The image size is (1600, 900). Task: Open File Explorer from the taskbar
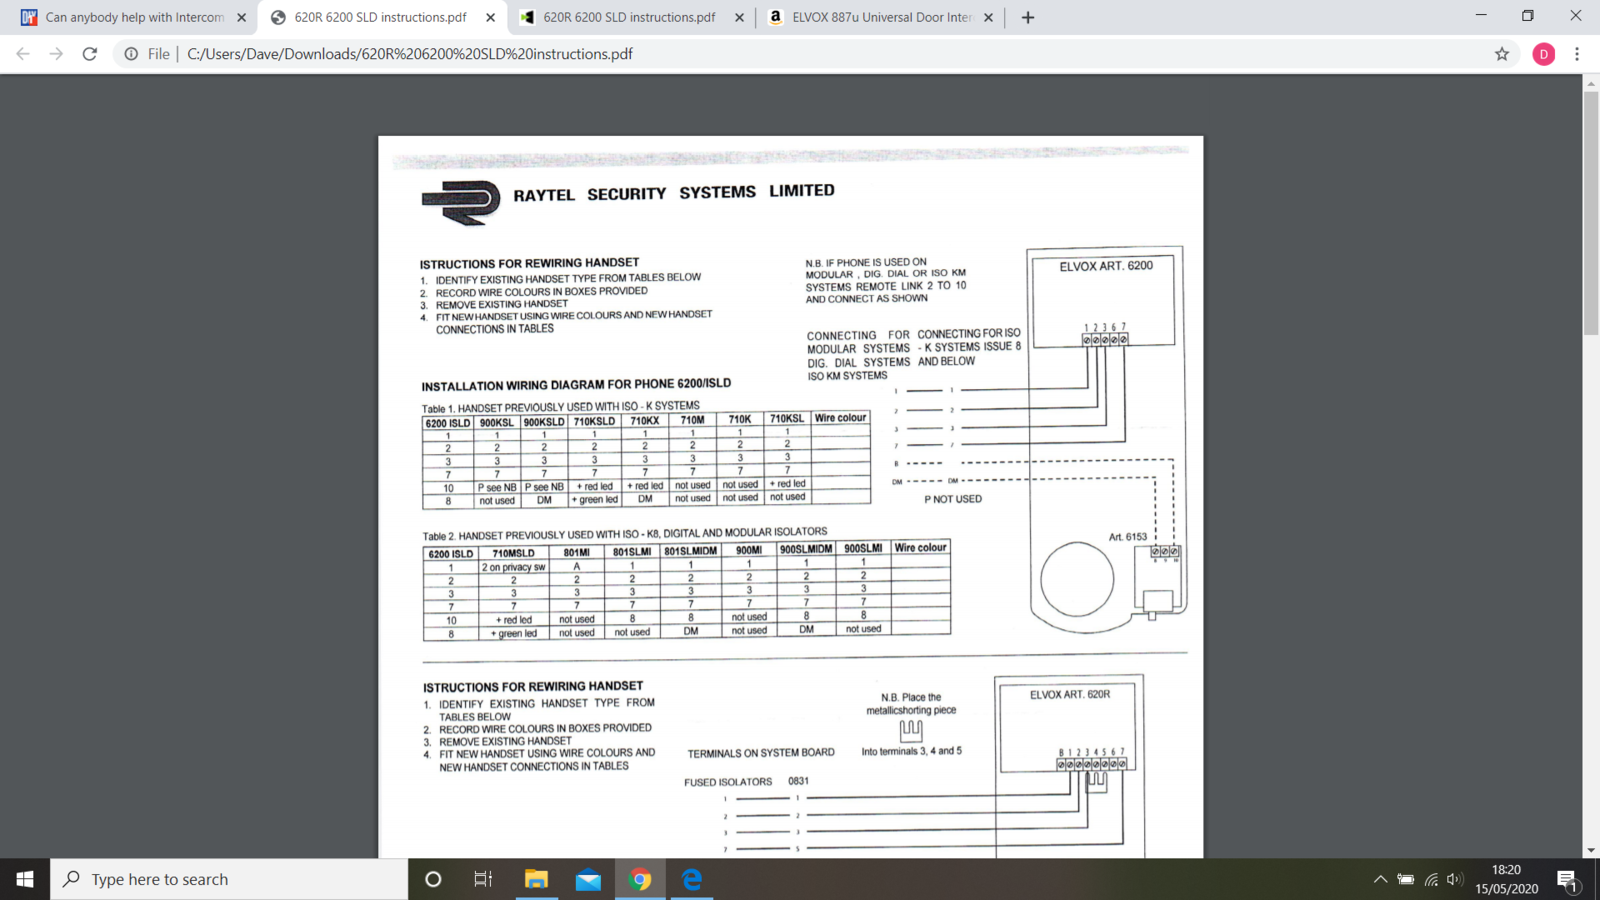coord(536,879)
